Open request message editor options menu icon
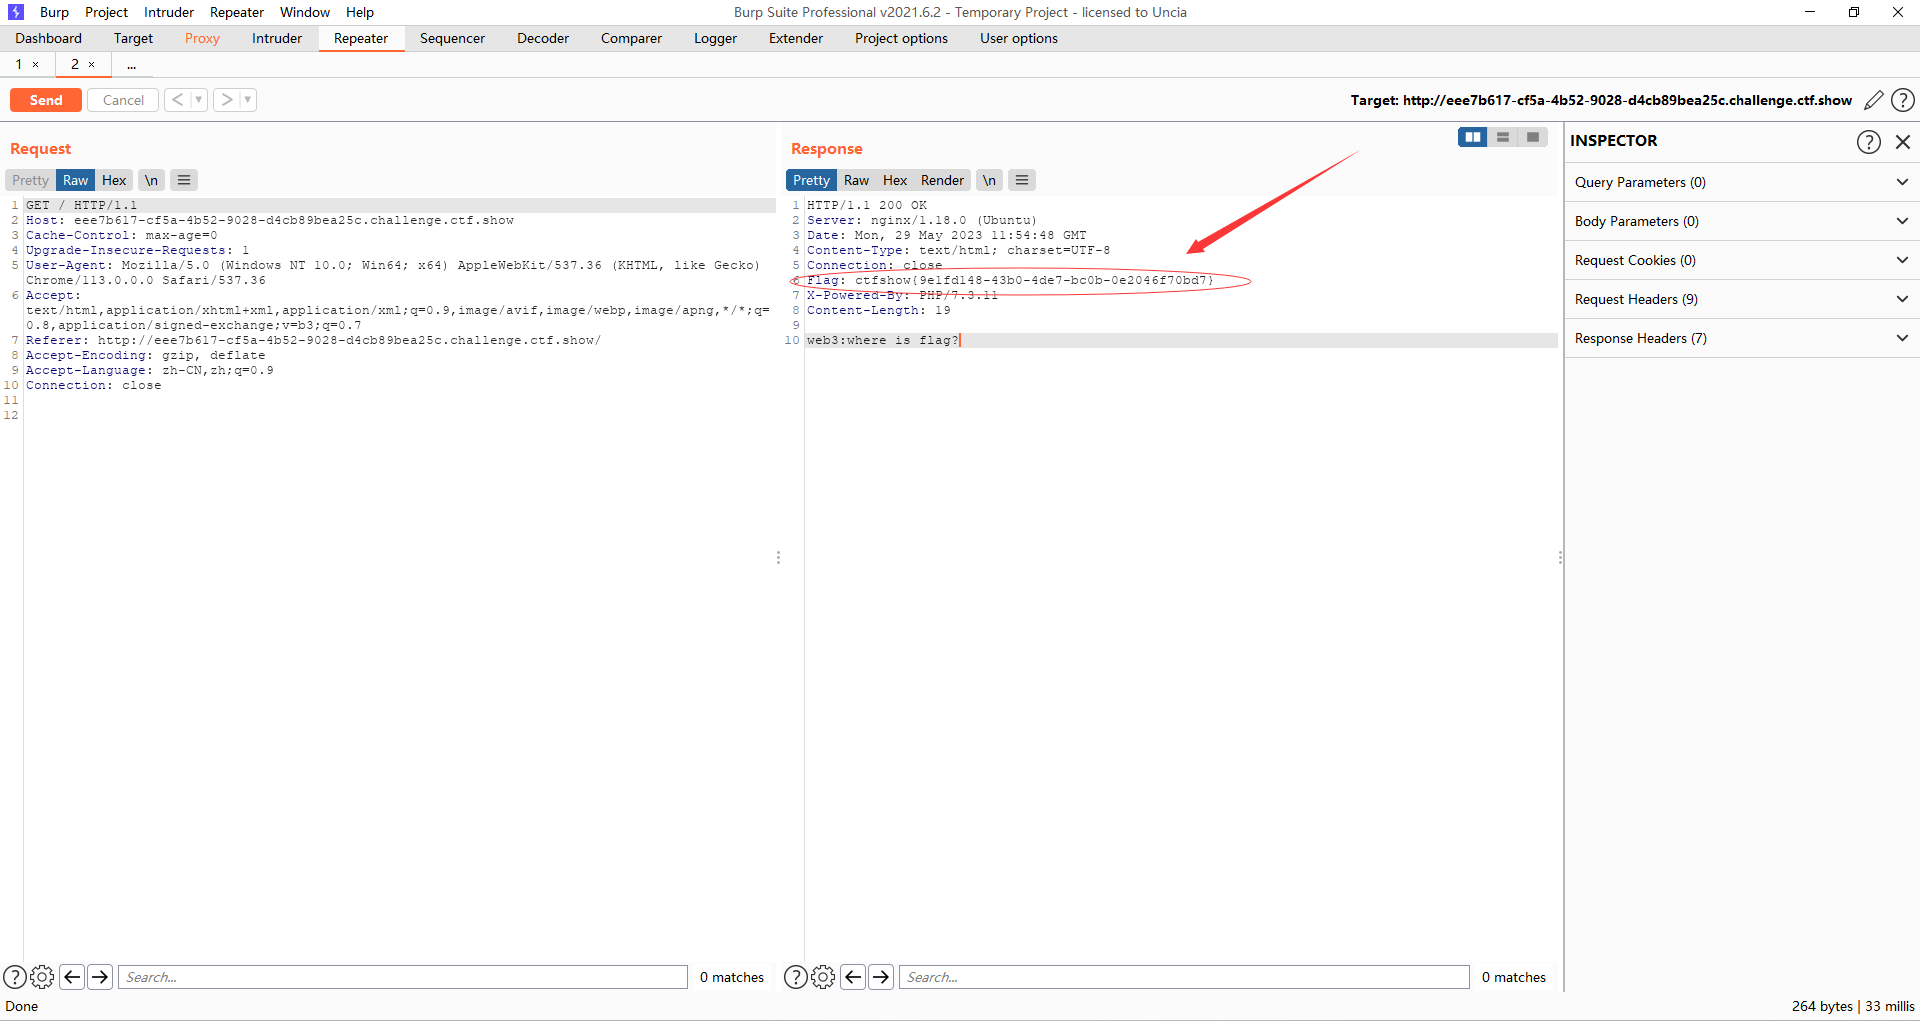Screen dimensions: 1920x1021 [184, 180]
